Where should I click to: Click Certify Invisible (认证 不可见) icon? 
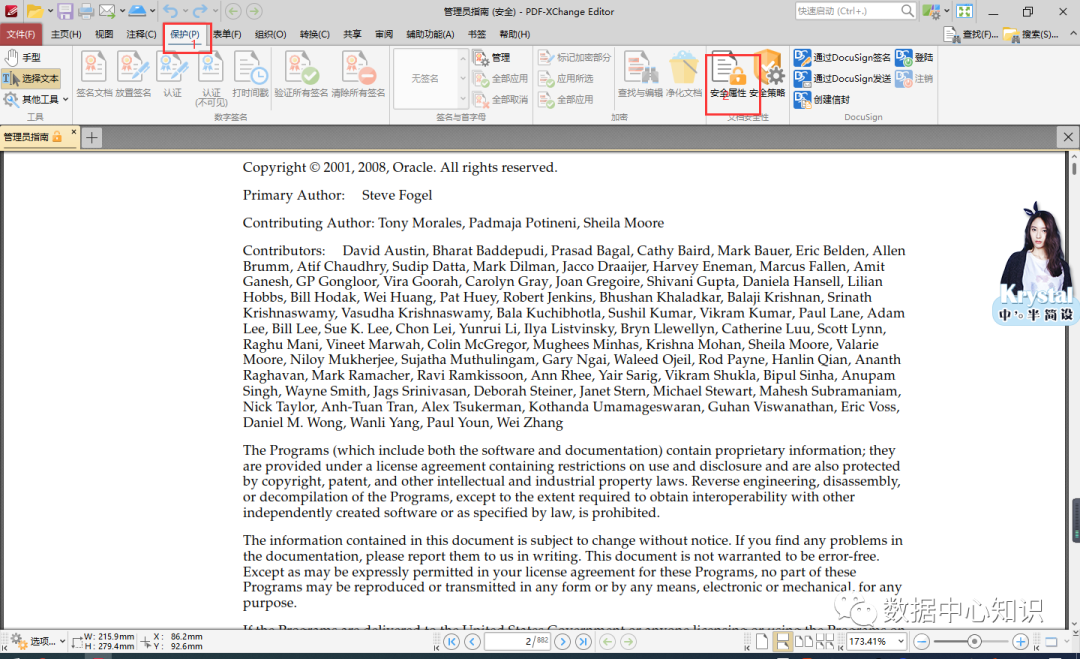[211, 79]
